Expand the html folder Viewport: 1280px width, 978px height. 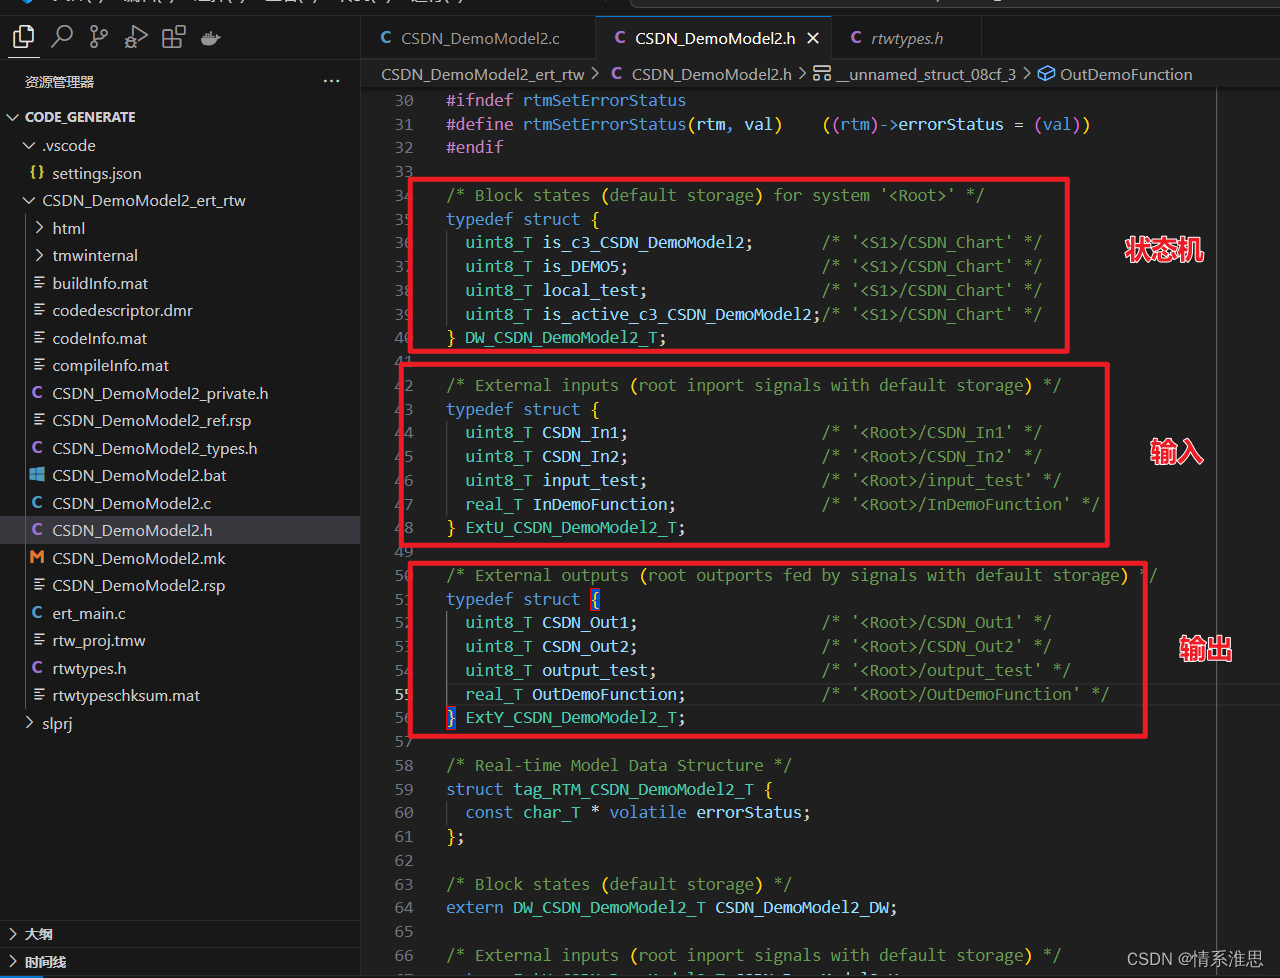point(180,228)
